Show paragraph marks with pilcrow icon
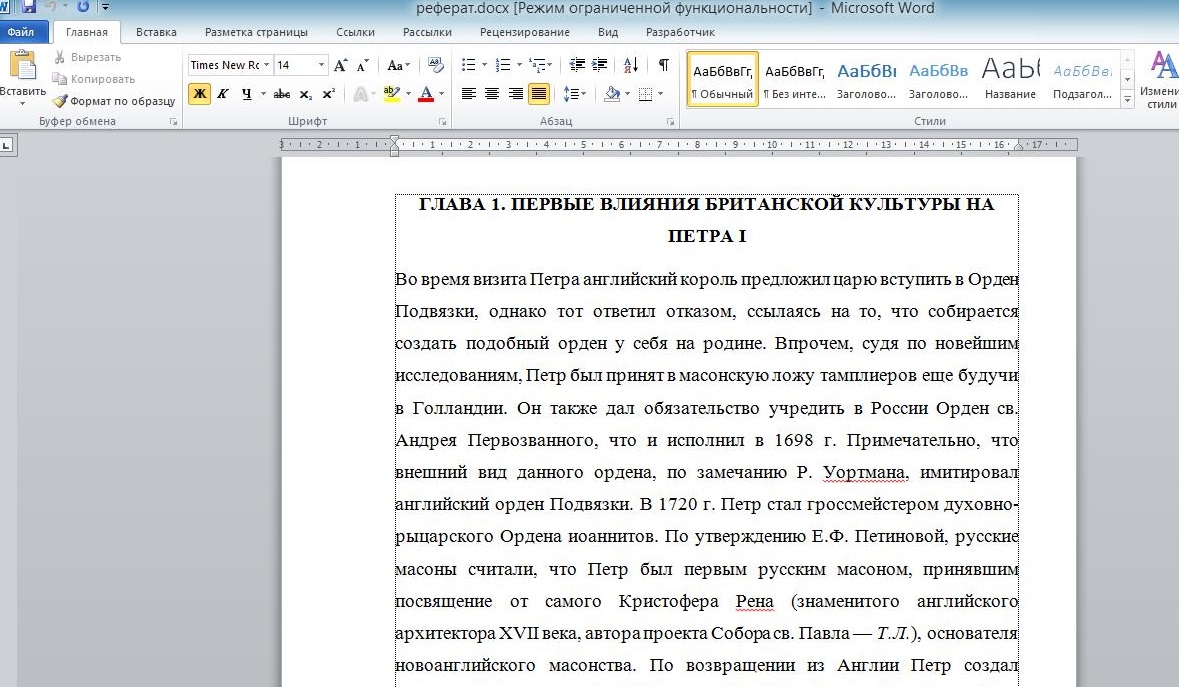The width and height of the screenshot is (1179, 687). [x=663, y=65]
